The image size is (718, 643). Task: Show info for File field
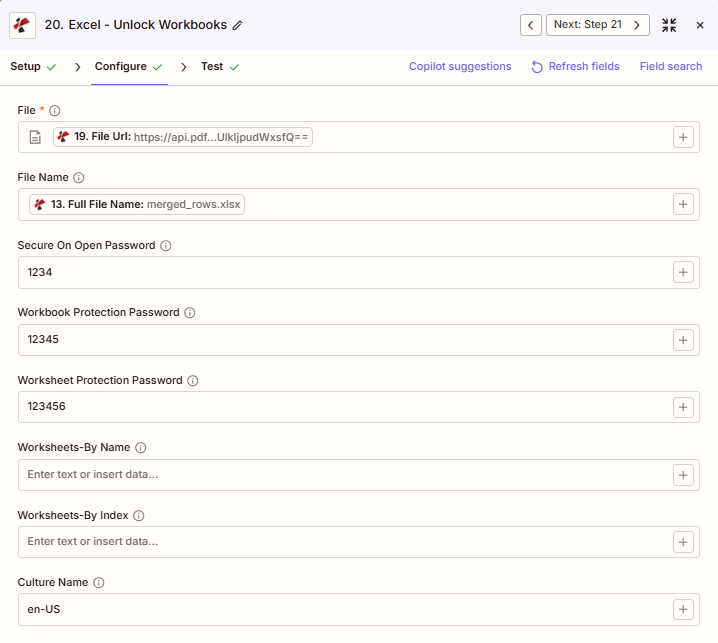click(54, 111)
